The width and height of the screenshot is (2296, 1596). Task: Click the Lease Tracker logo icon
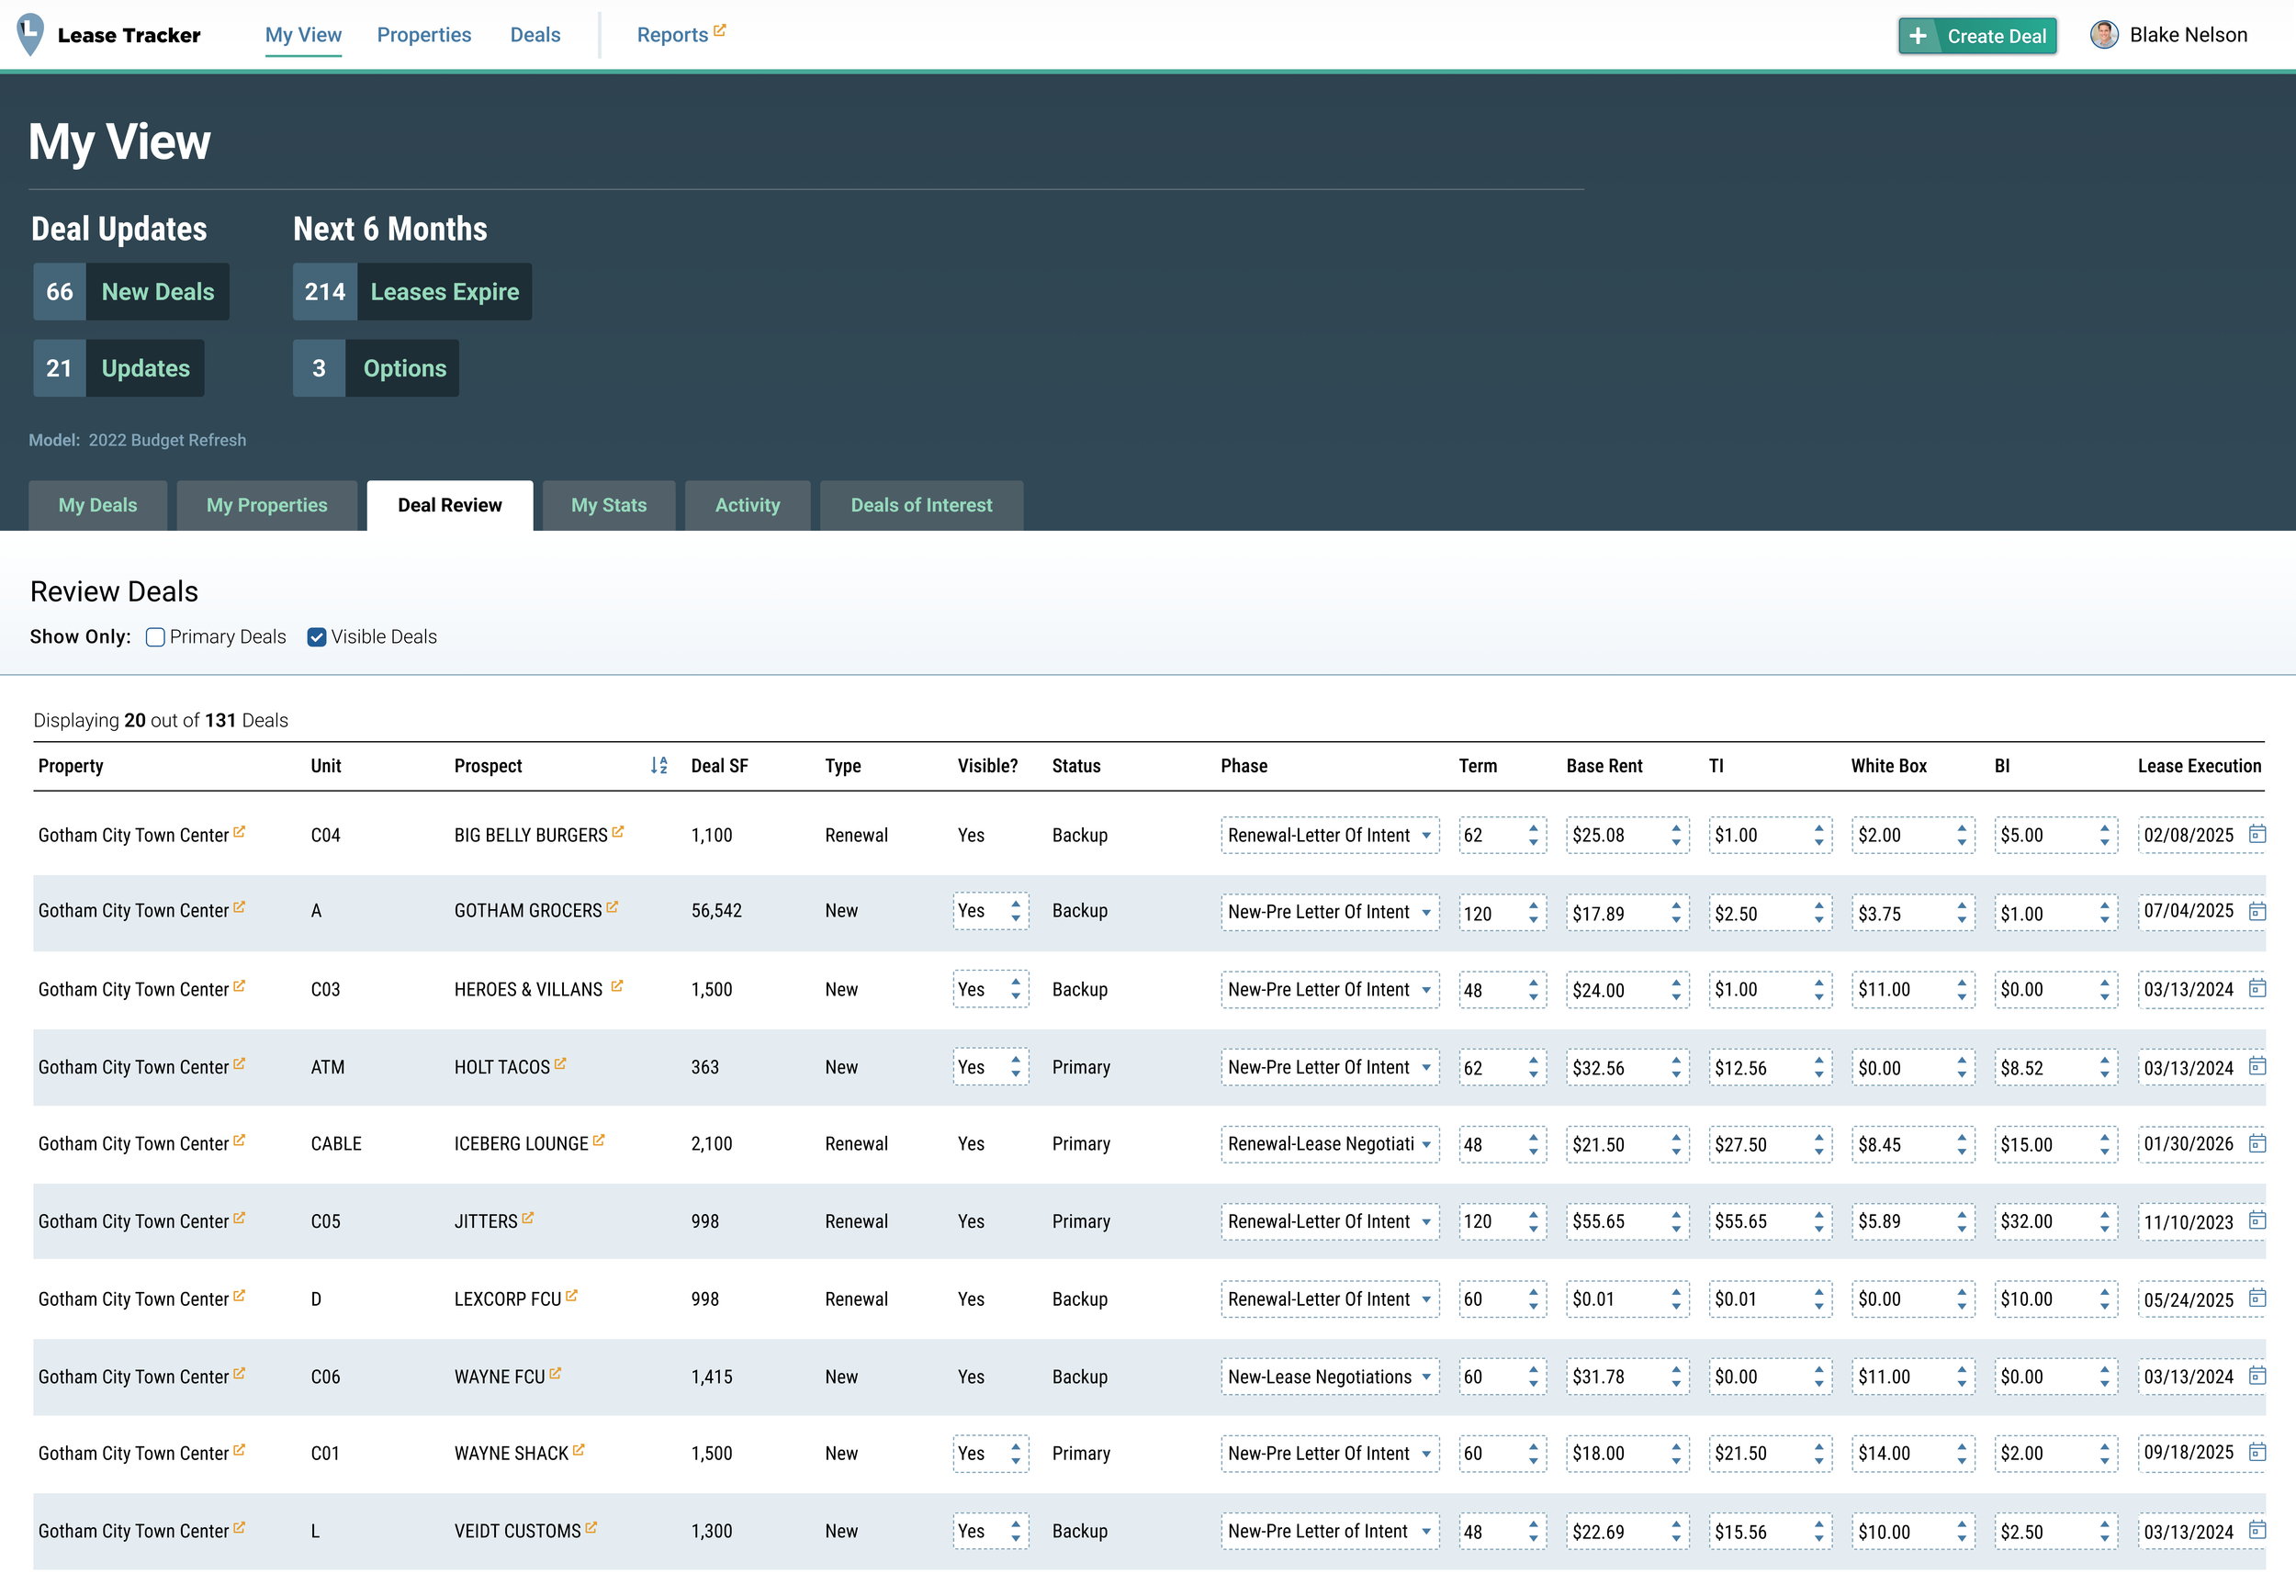point(31,34)
